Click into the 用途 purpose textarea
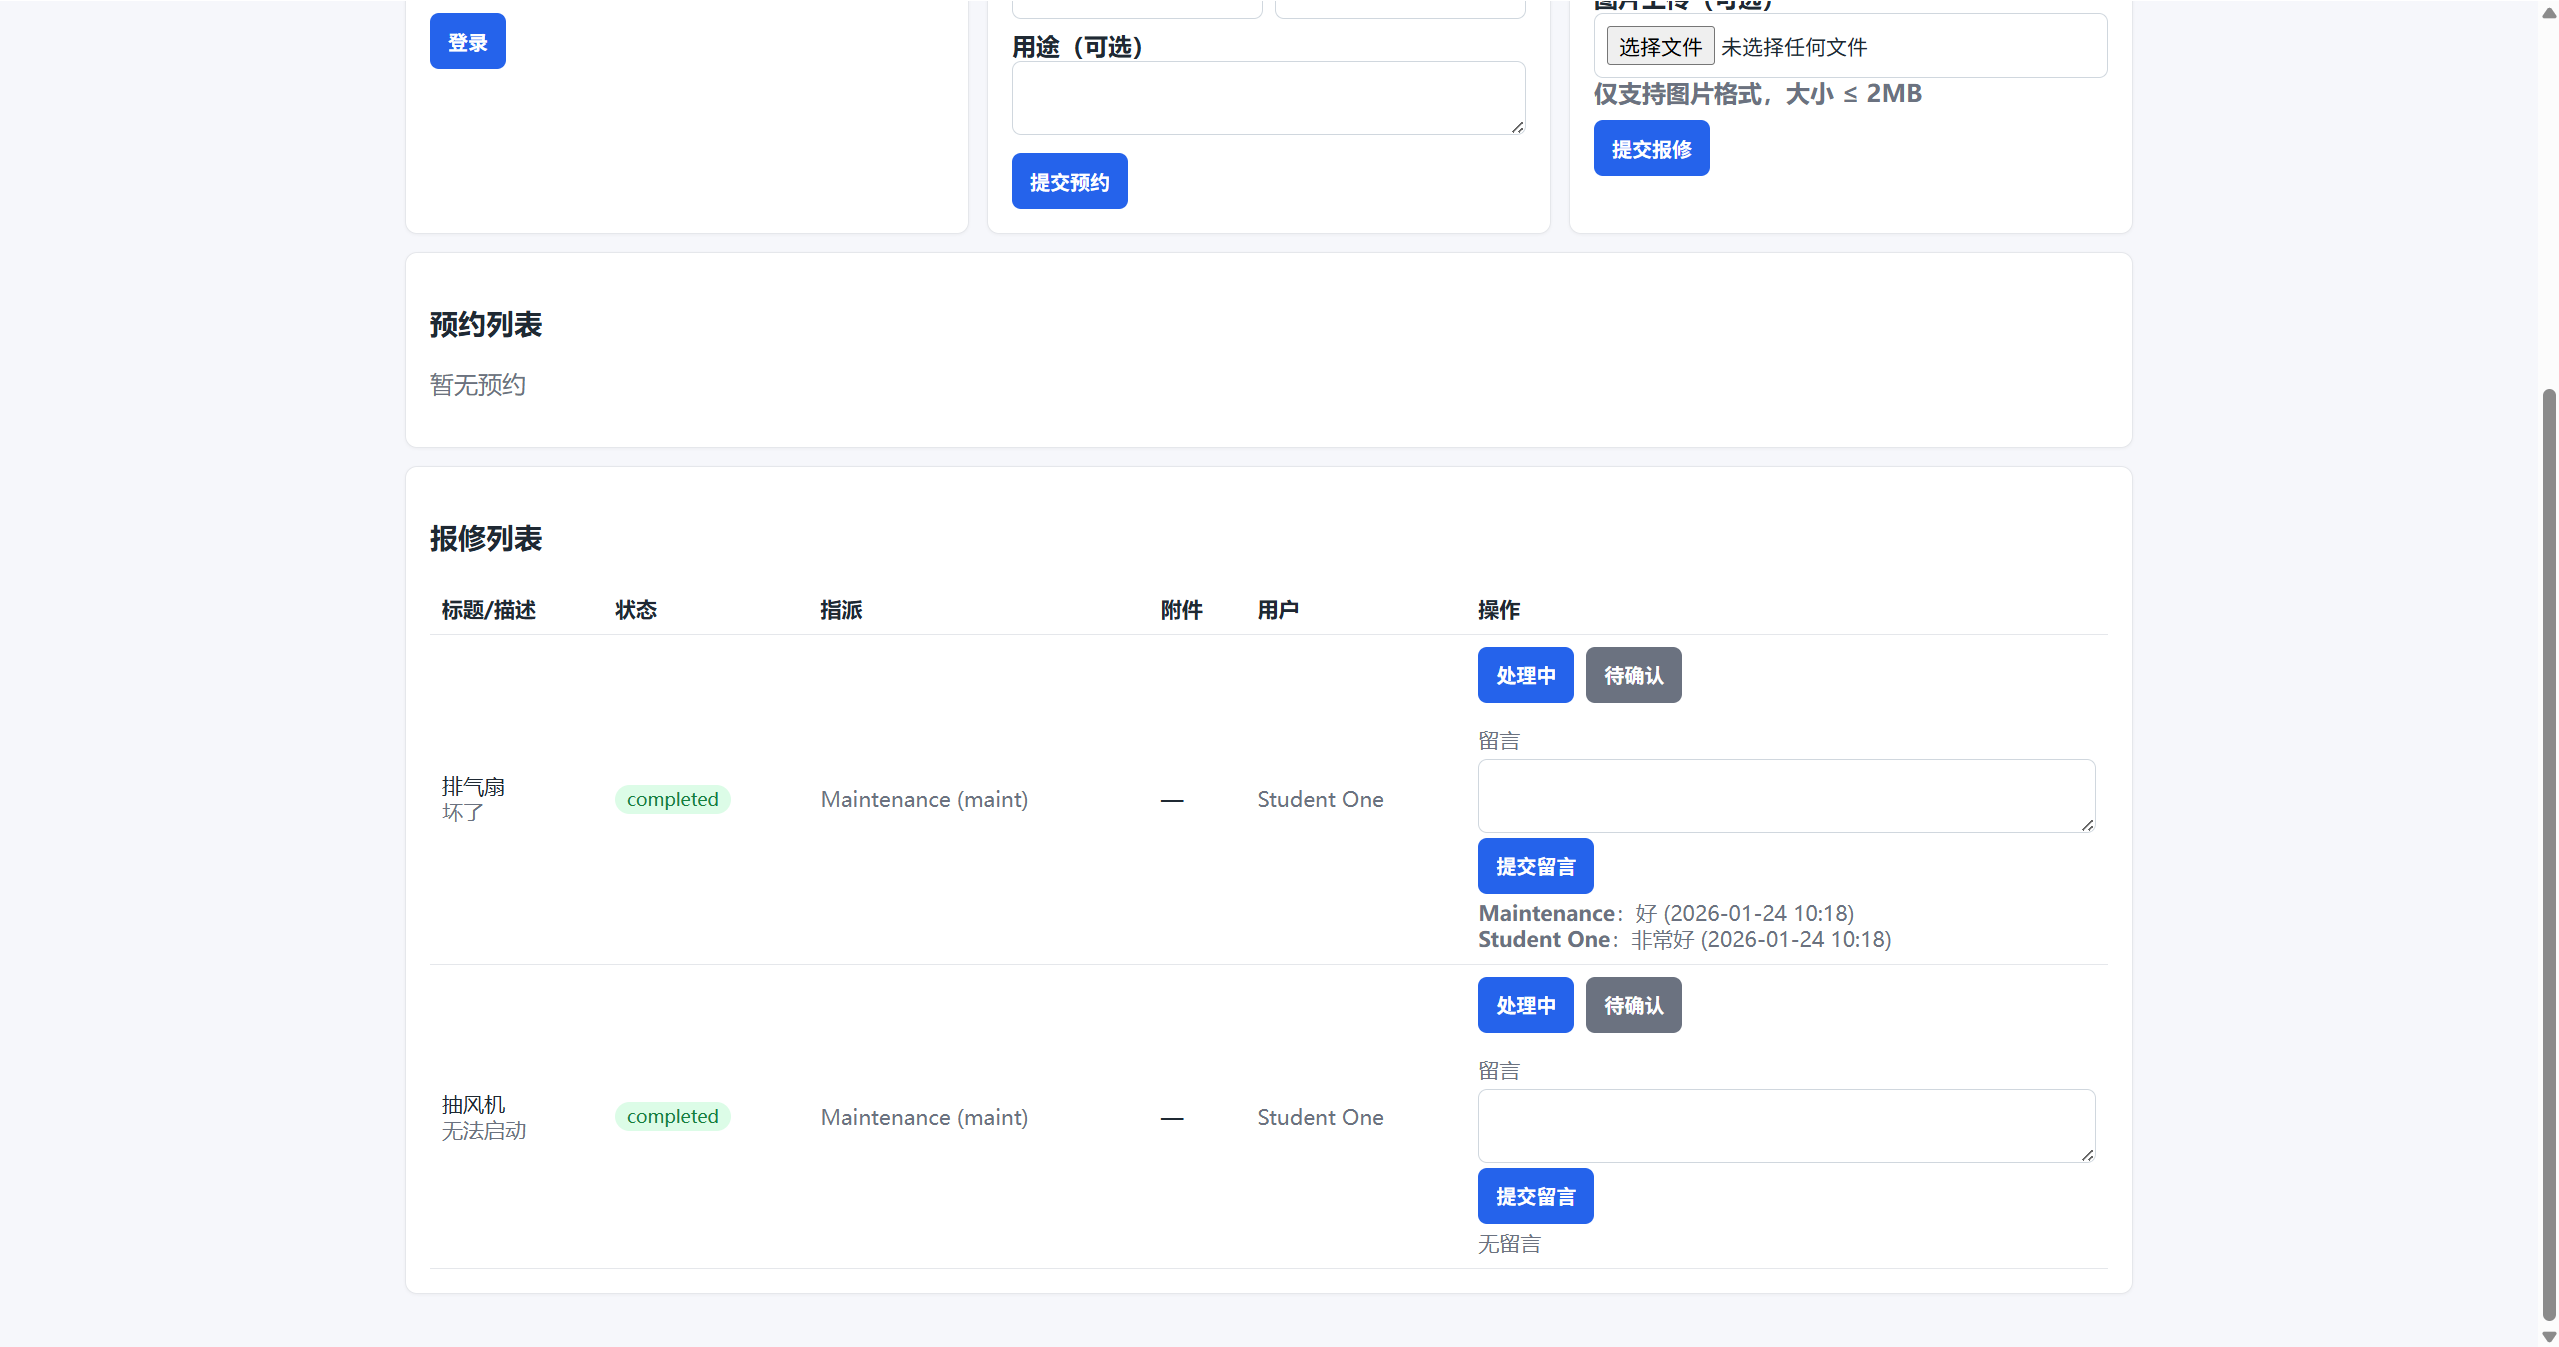Screen dimensions: 2559x1347 pos(1267,98)
